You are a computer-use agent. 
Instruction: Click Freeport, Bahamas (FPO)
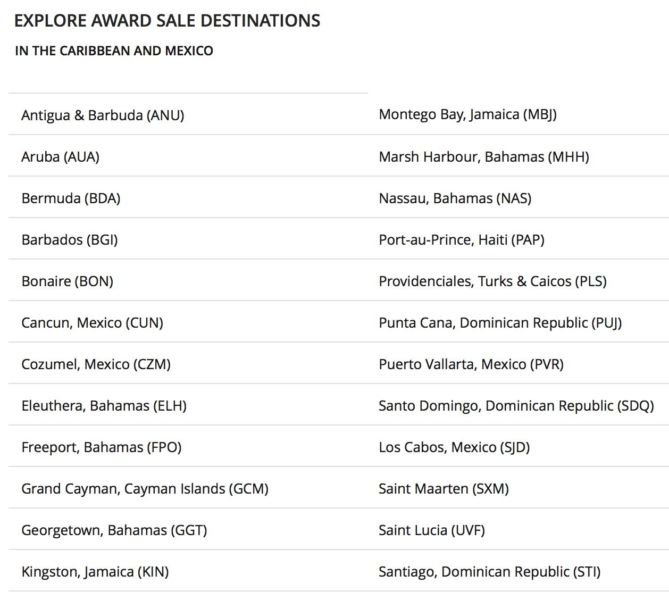coord(102,447)
